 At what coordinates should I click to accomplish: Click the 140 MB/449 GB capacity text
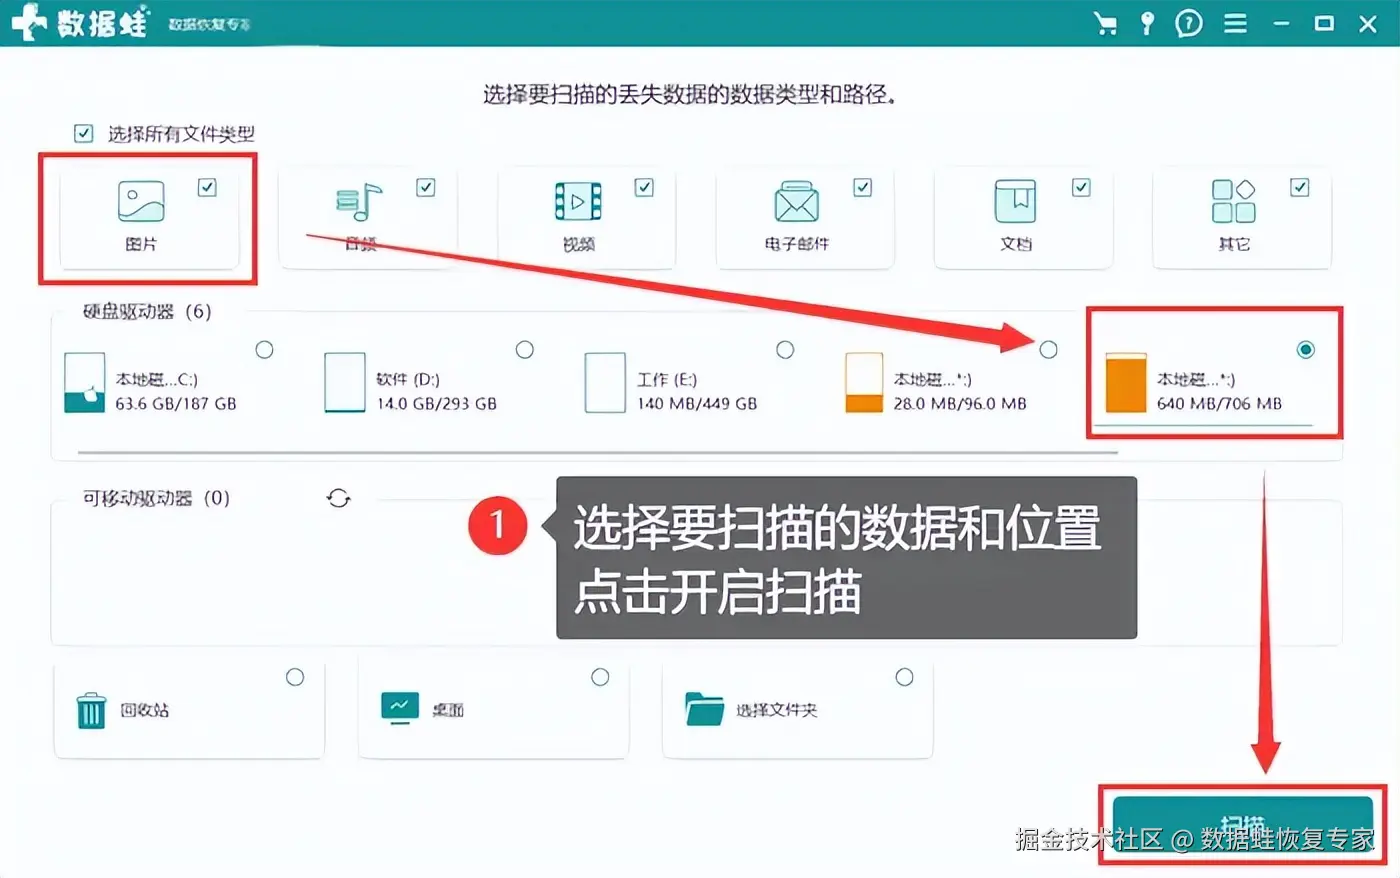pos(697,404)
